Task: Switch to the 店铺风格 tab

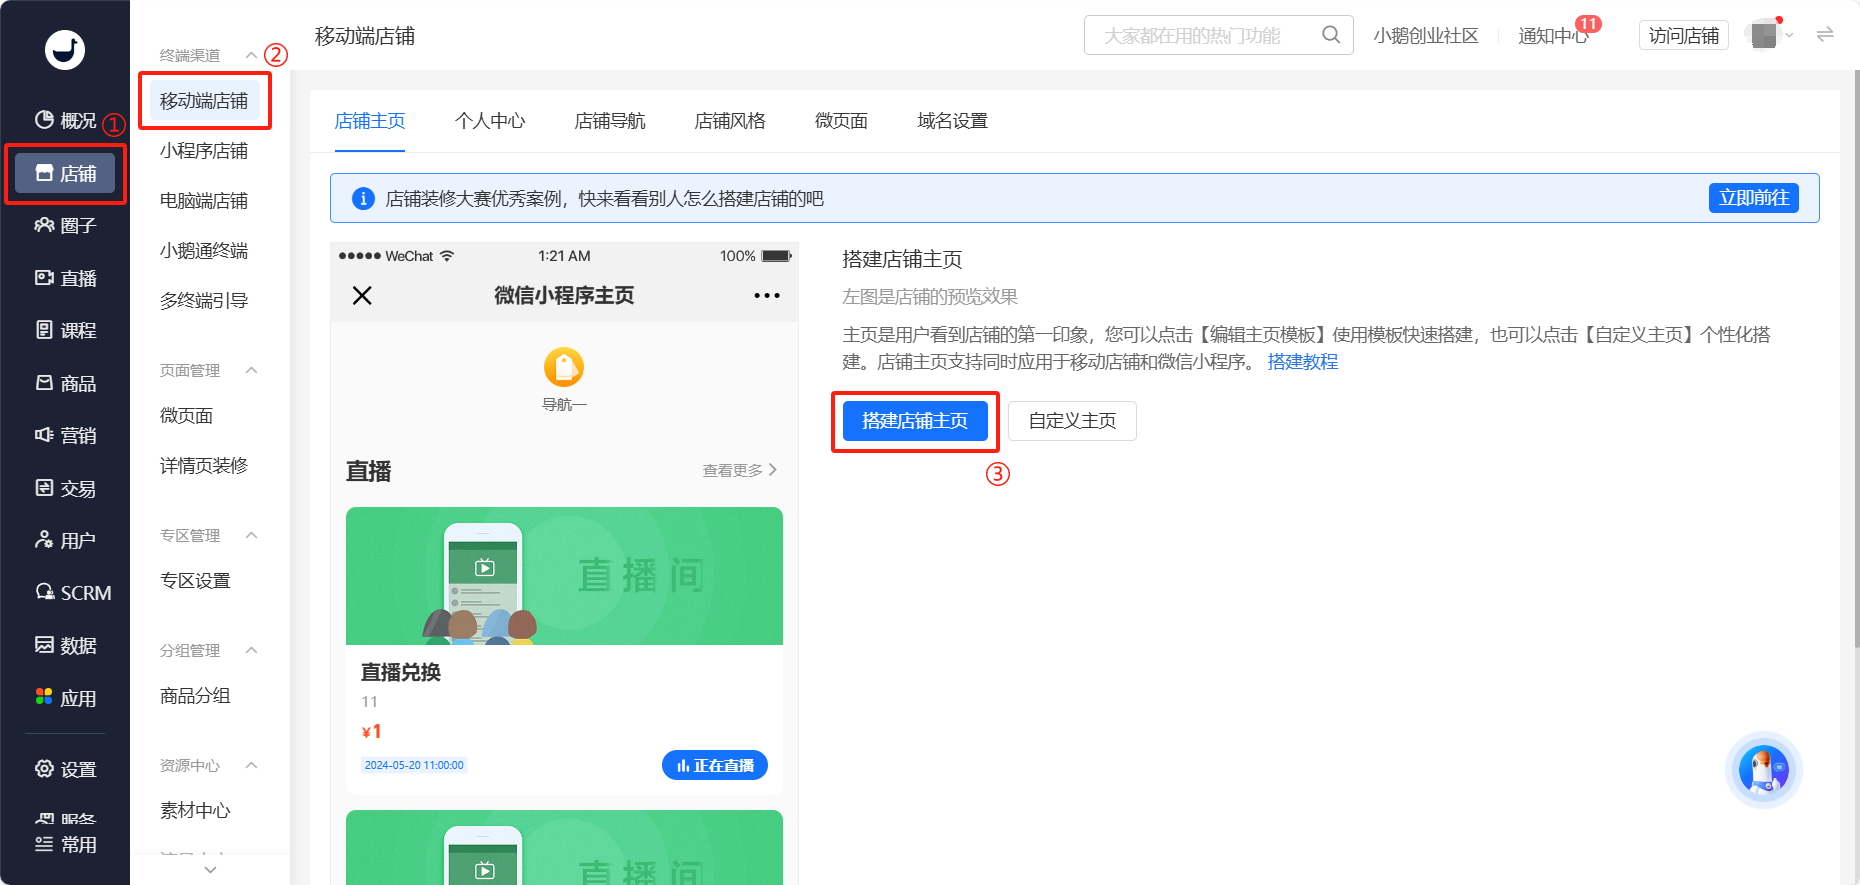Action: [730, 121]
